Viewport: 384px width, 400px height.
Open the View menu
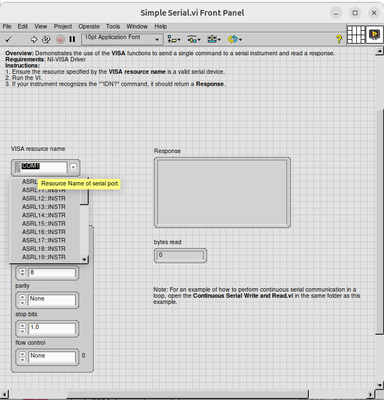click(x=41, y=26)
